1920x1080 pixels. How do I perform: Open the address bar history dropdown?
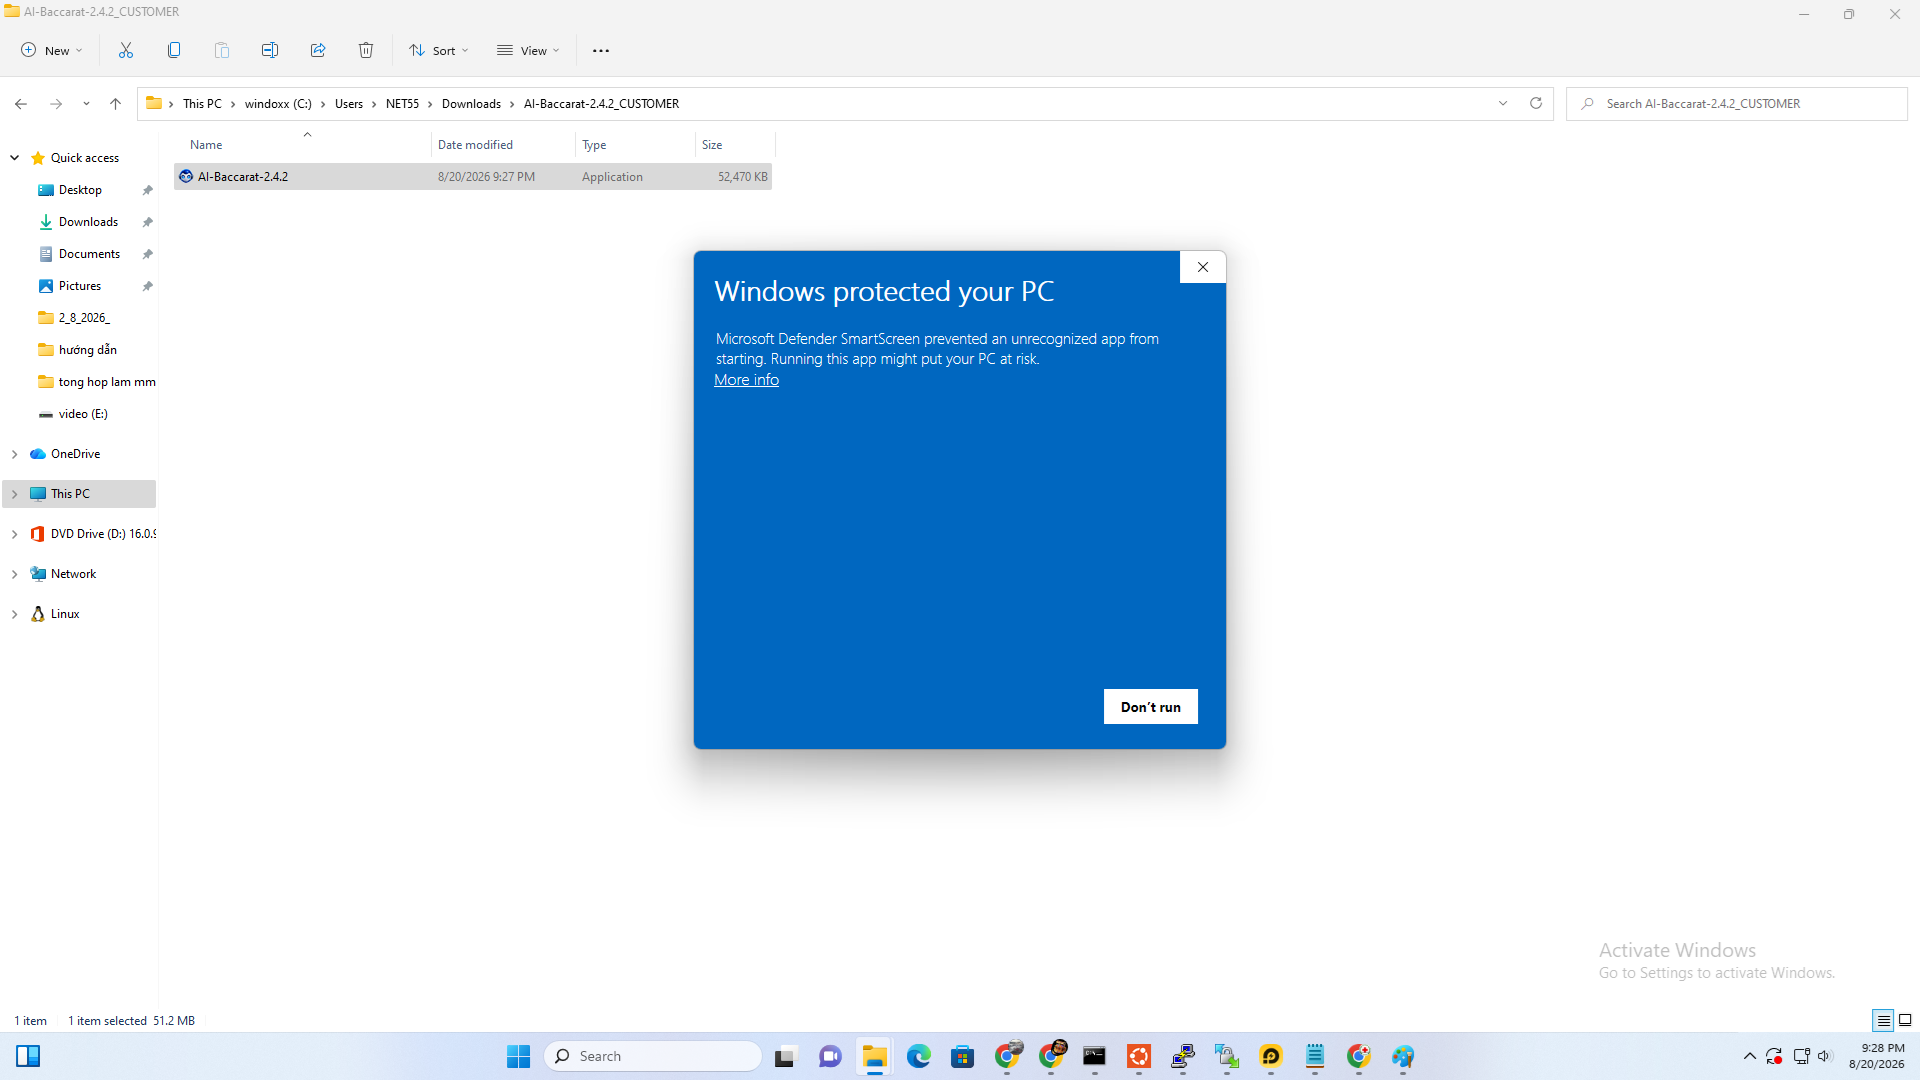tap(1503, 103)
